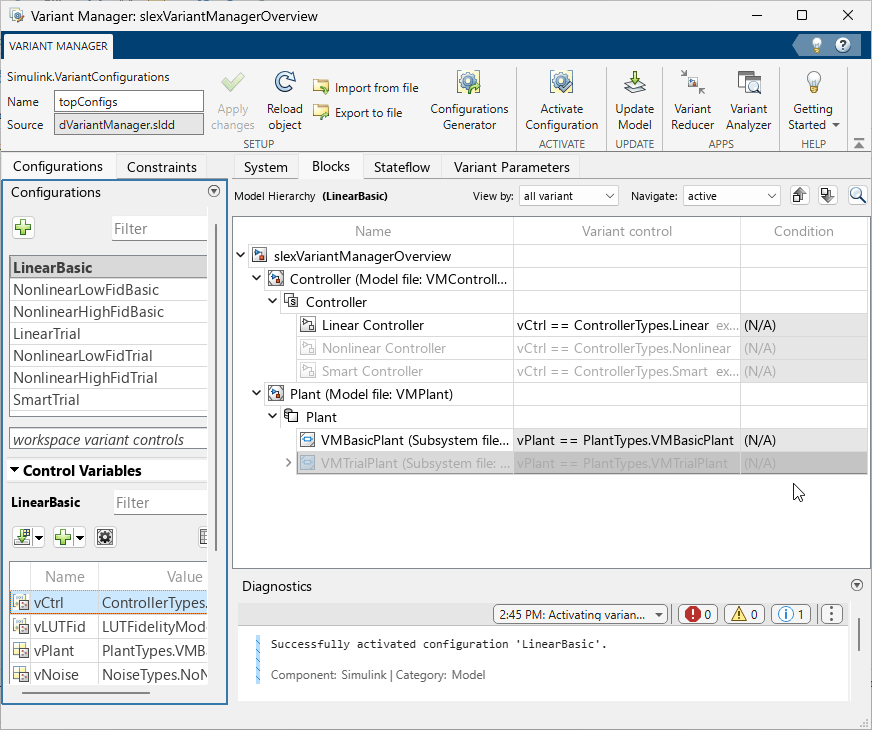Open the Configurations panel options menu
Viewport: 872px width, 730px height.
coord(214,191)
